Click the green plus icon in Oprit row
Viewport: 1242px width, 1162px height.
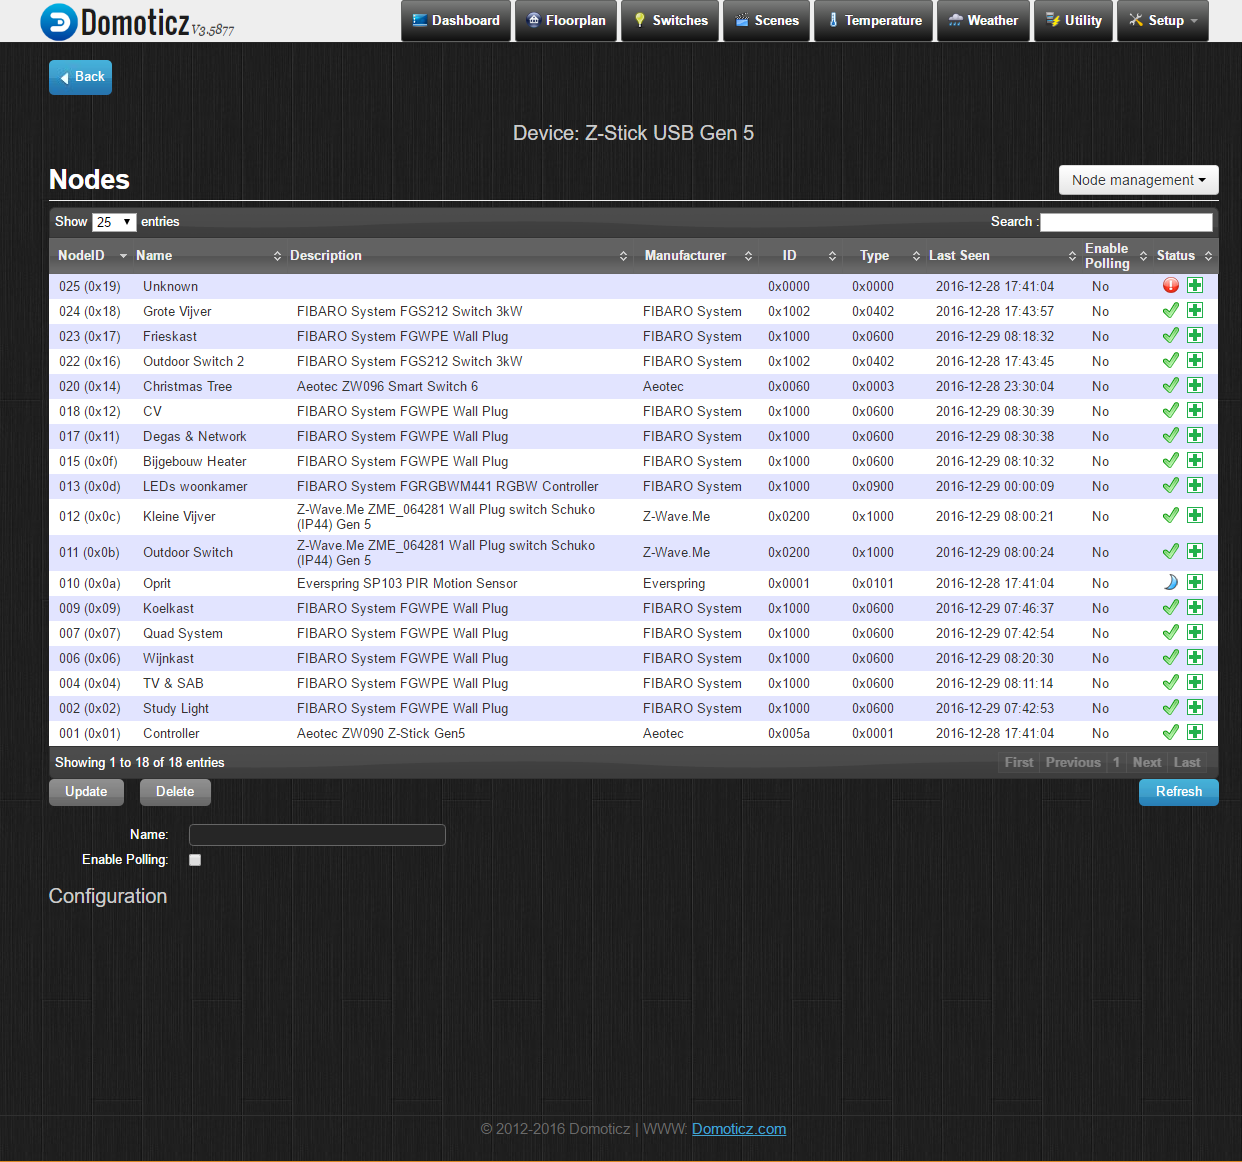point(1195,583)
